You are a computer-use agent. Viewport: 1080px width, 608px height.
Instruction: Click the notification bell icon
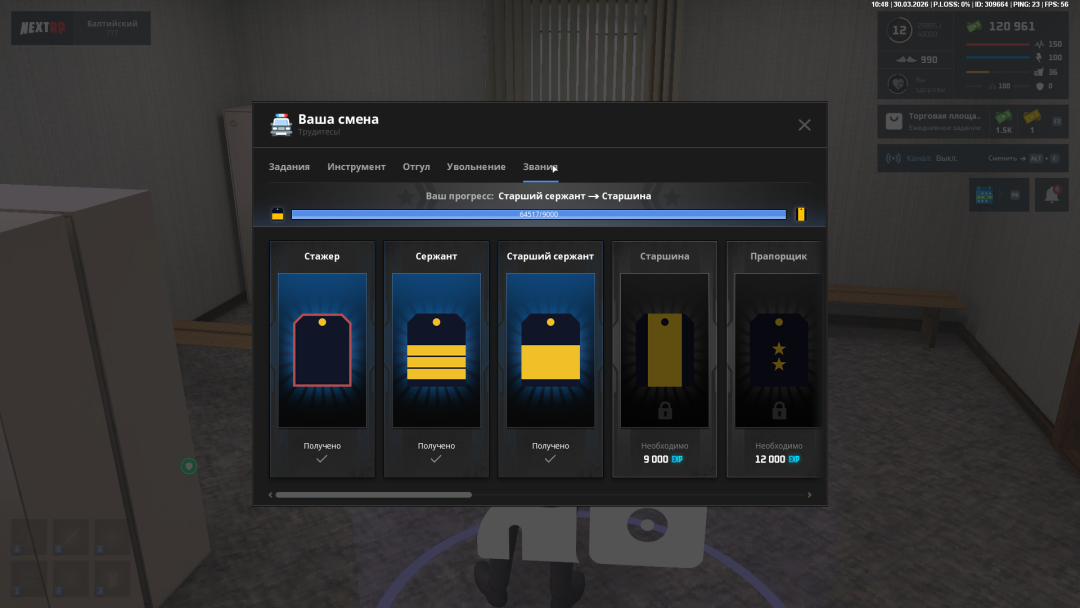(x=1052, y=196)
